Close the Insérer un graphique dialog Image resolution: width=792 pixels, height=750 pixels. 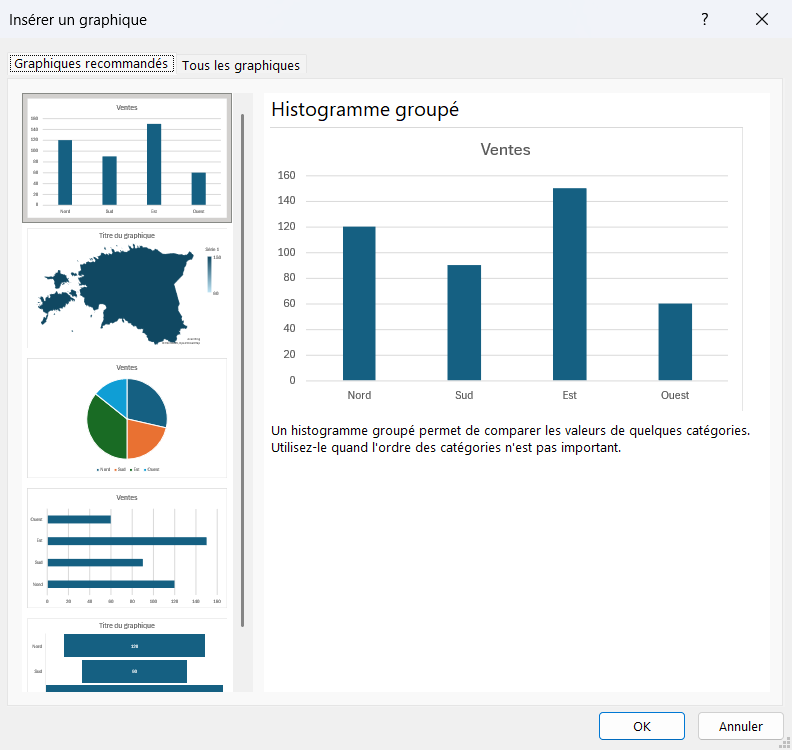tap(762, 19)
